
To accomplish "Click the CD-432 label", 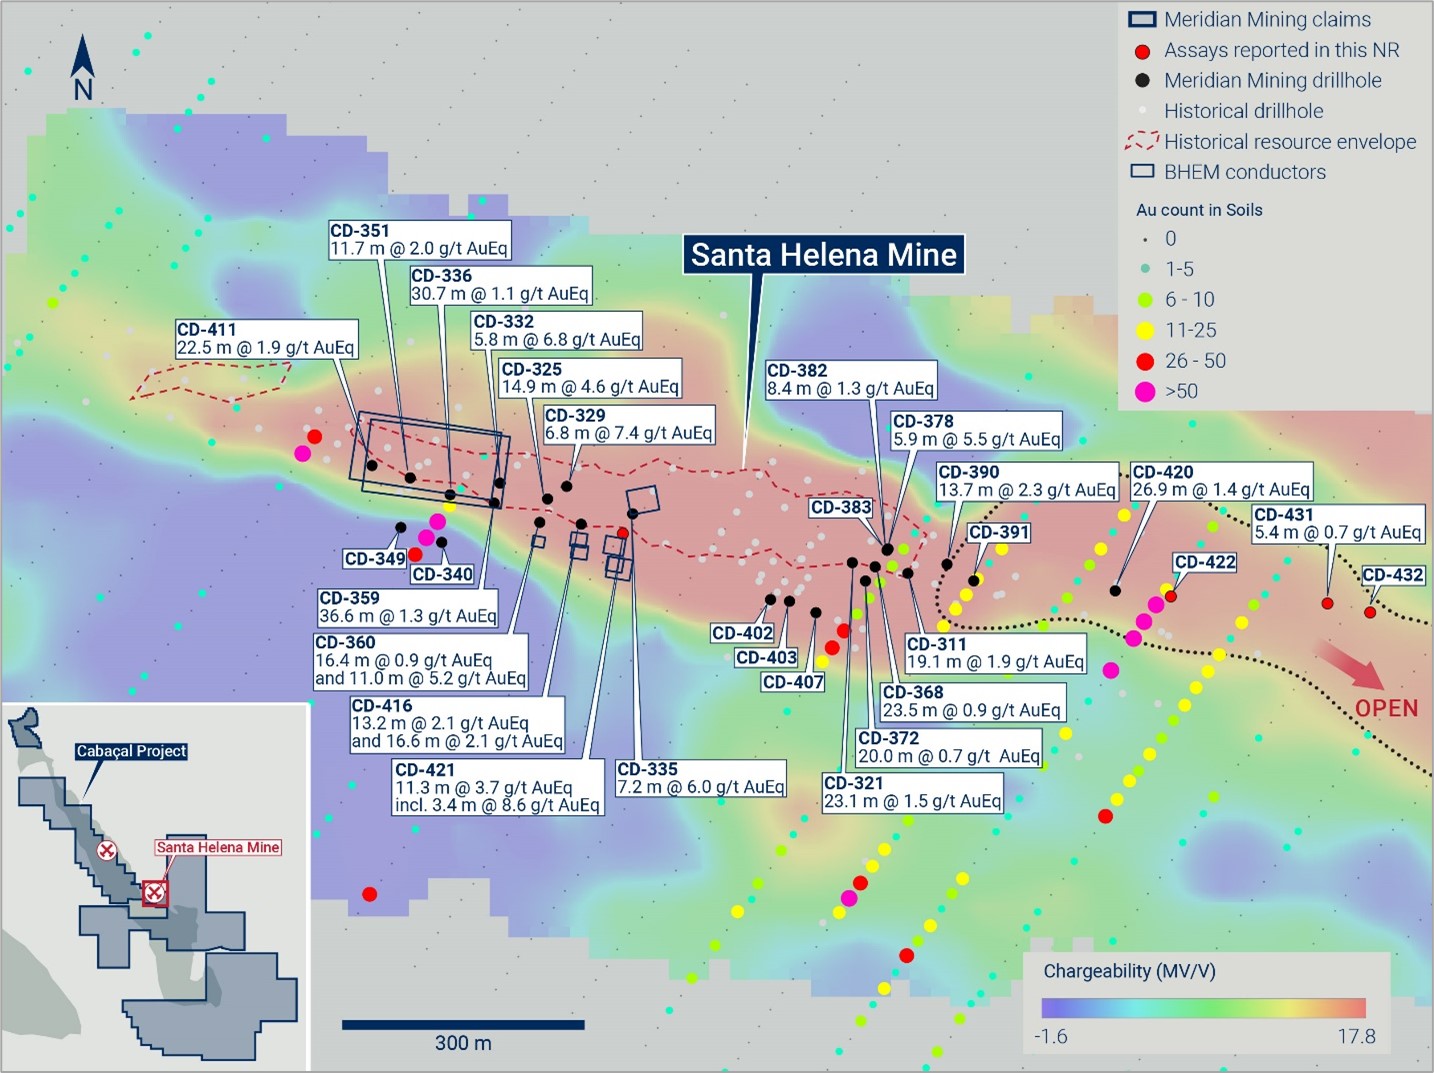I will point(1393,575).
